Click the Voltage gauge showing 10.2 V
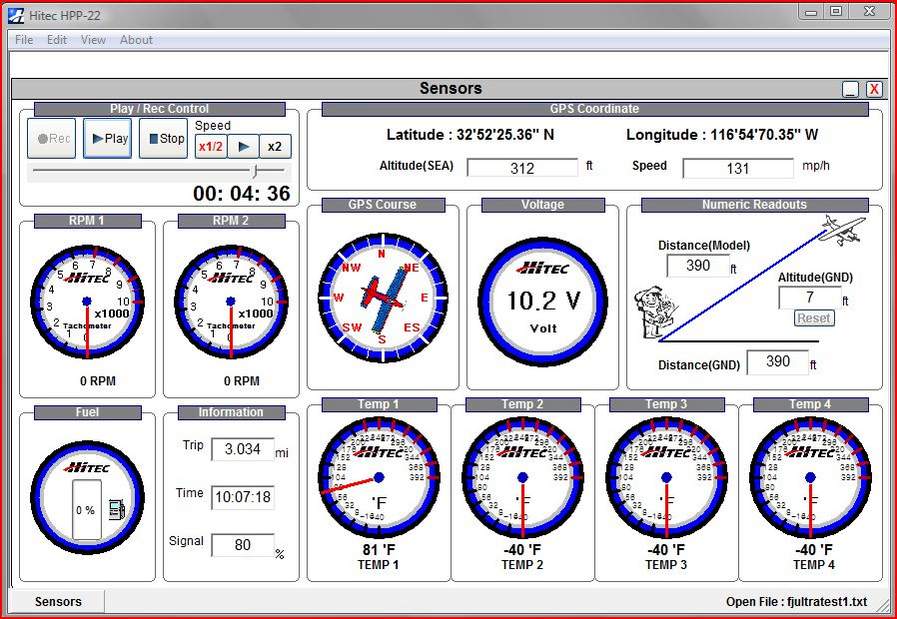Viewport: 897px width, 619px height. coord(542,301)
